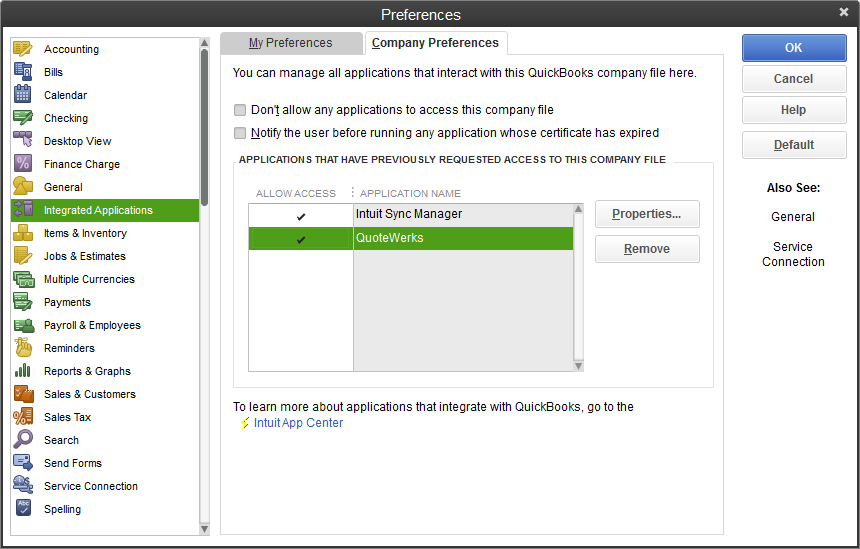Remove the selected QuoteWerks application
Viewport: 860px width, 549px height.
[646, 249]
